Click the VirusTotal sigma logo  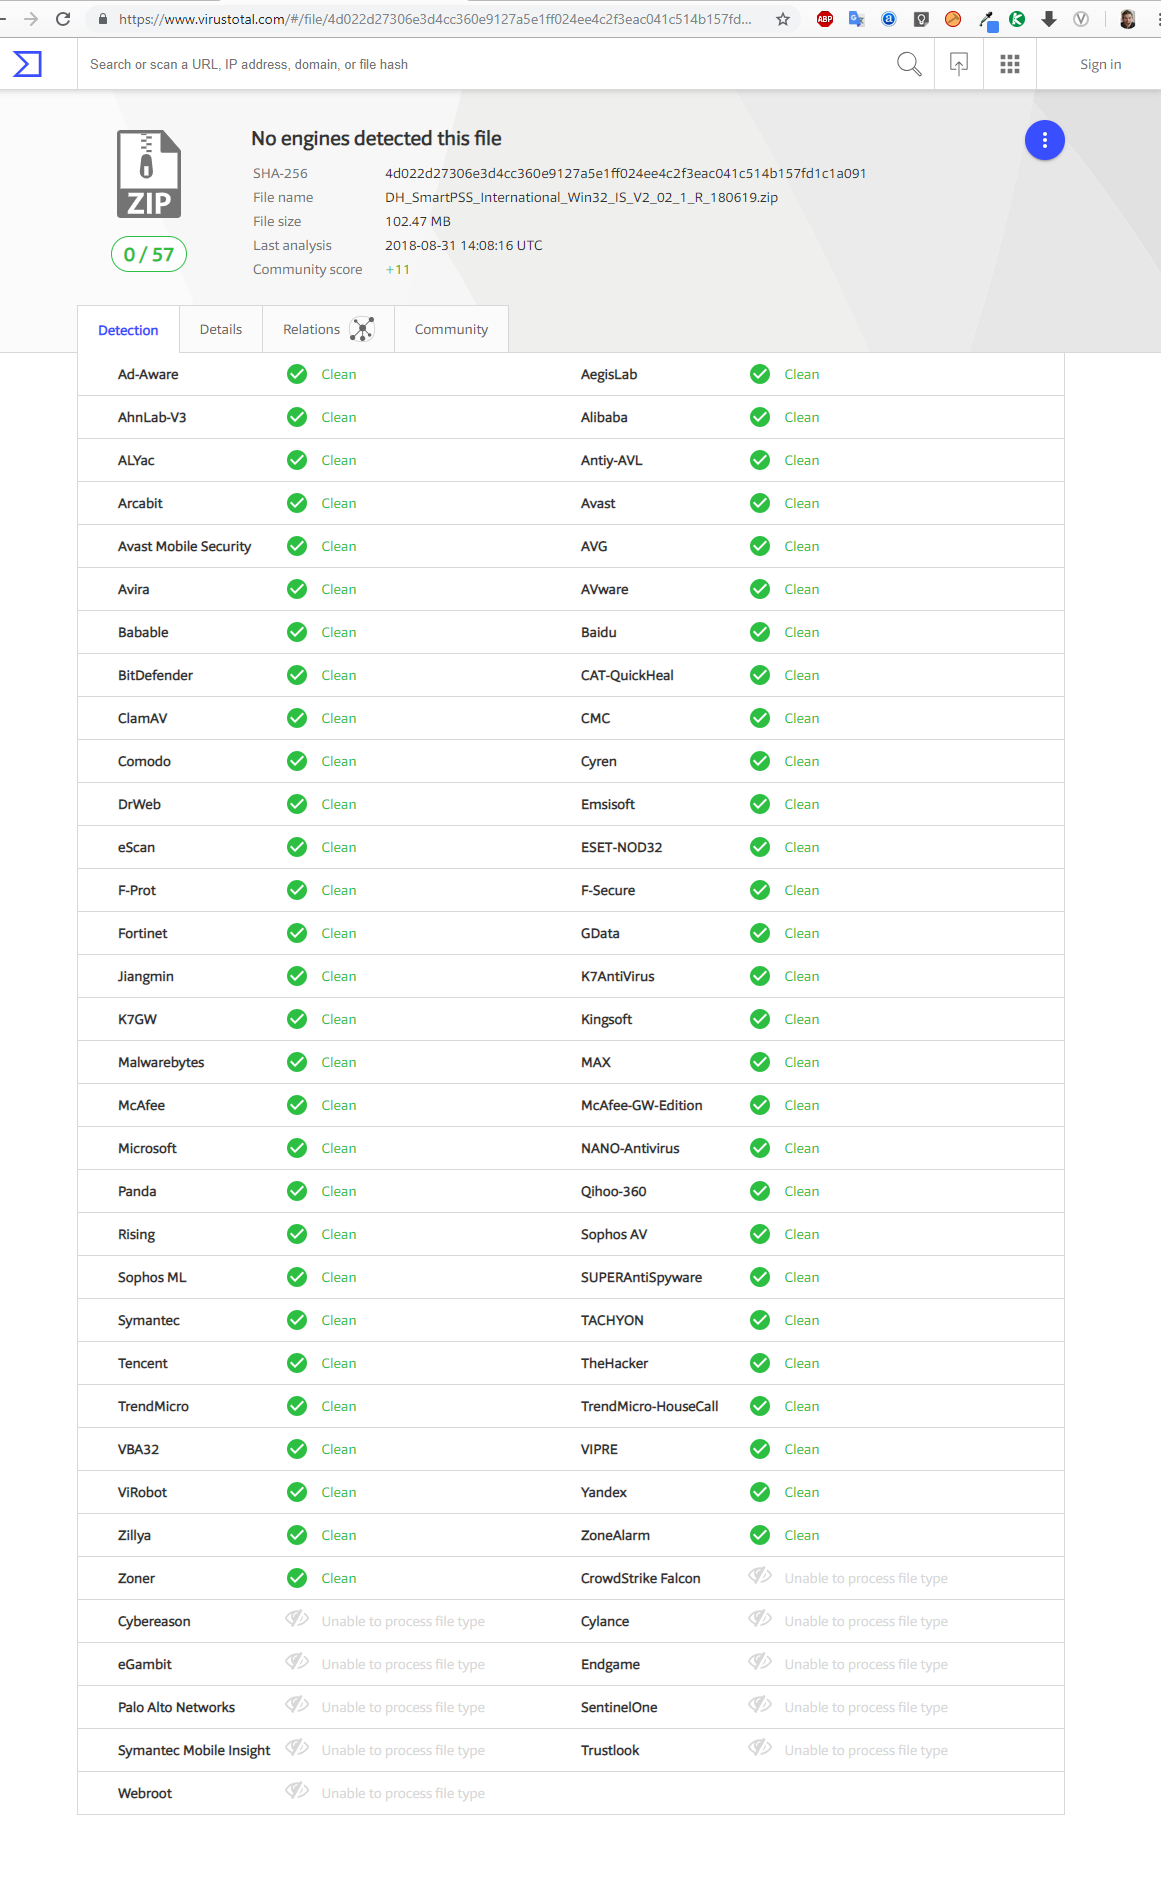coord(27,64)
